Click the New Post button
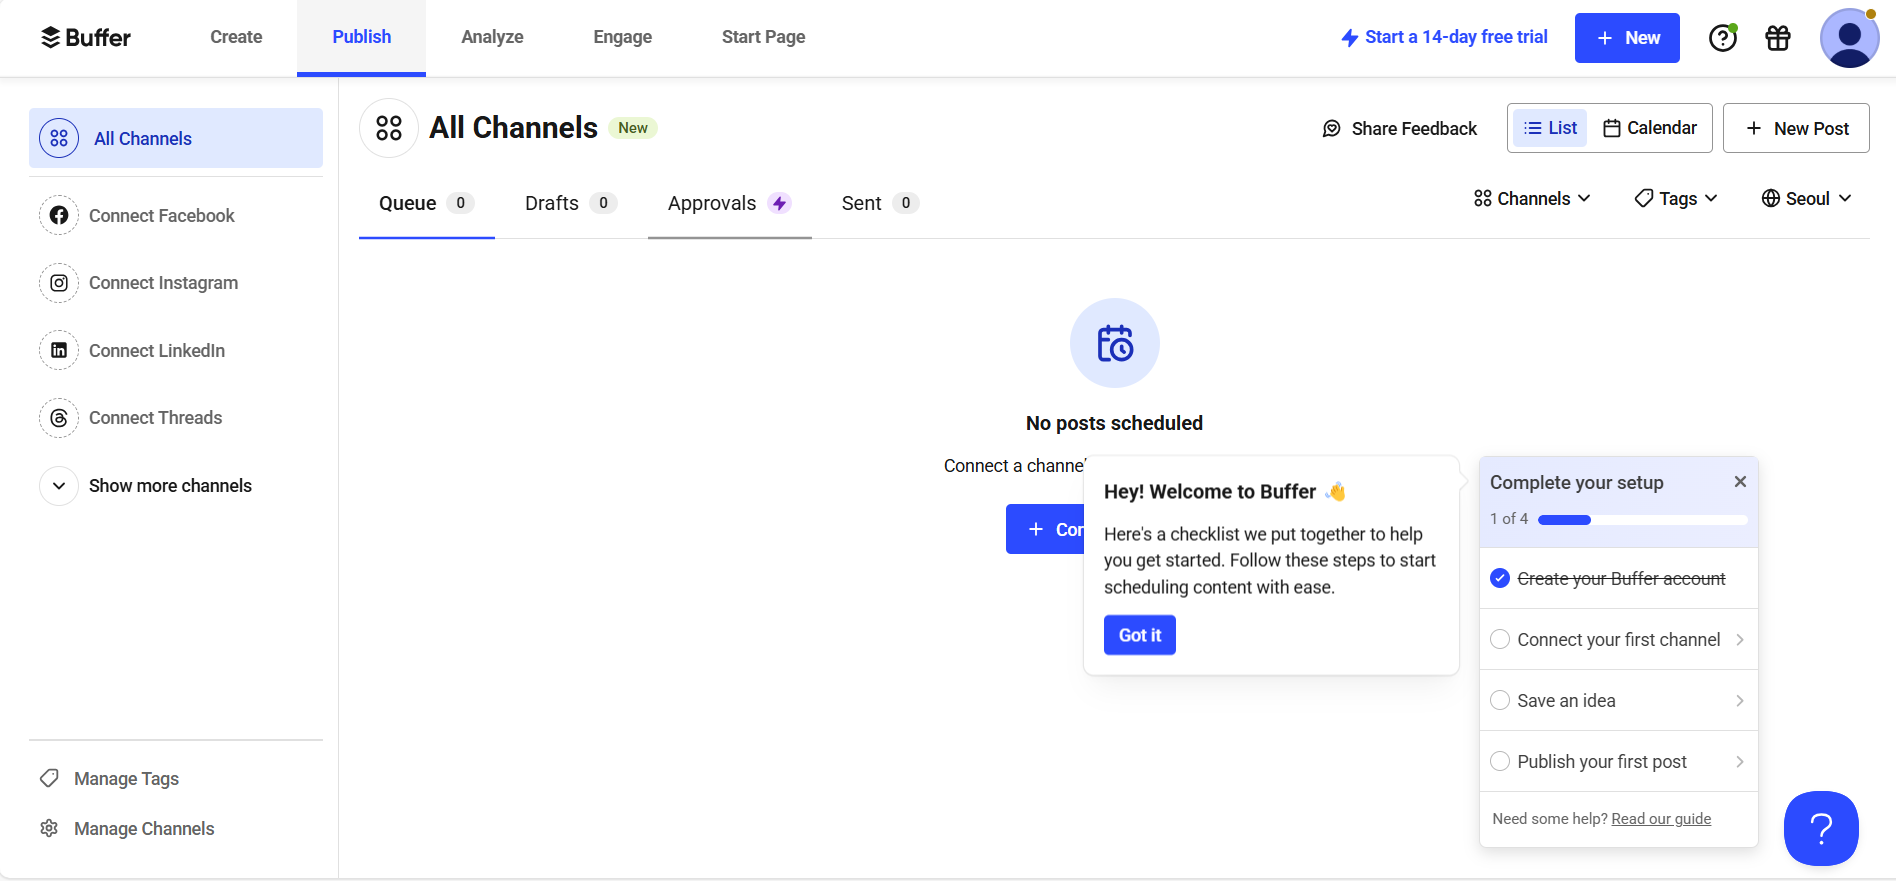This screenshot has height=881, width=1896. tap(1796, 128)
